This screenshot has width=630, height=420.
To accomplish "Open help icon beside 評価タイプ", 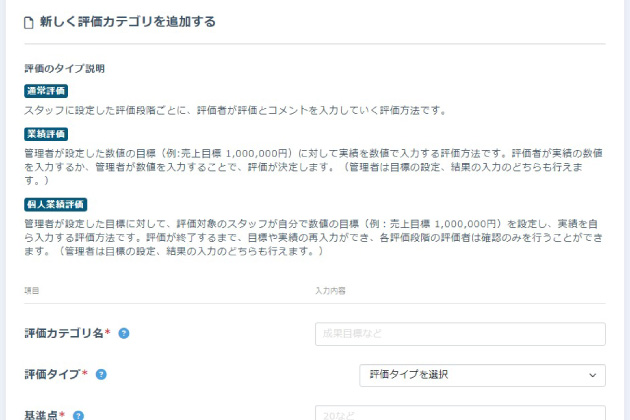I will tap(101, 375).
